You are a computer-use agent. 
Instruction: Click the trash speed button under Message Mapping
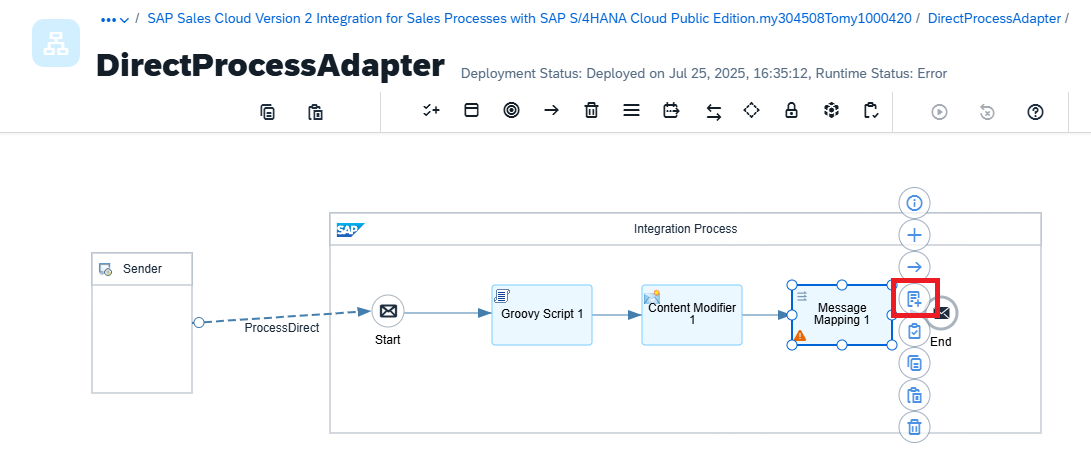point(914,427)
